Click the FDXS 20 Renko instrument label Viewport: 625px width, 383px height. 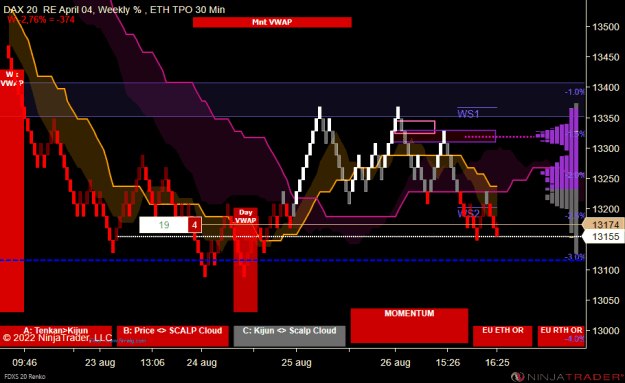(x=25, y=377)
